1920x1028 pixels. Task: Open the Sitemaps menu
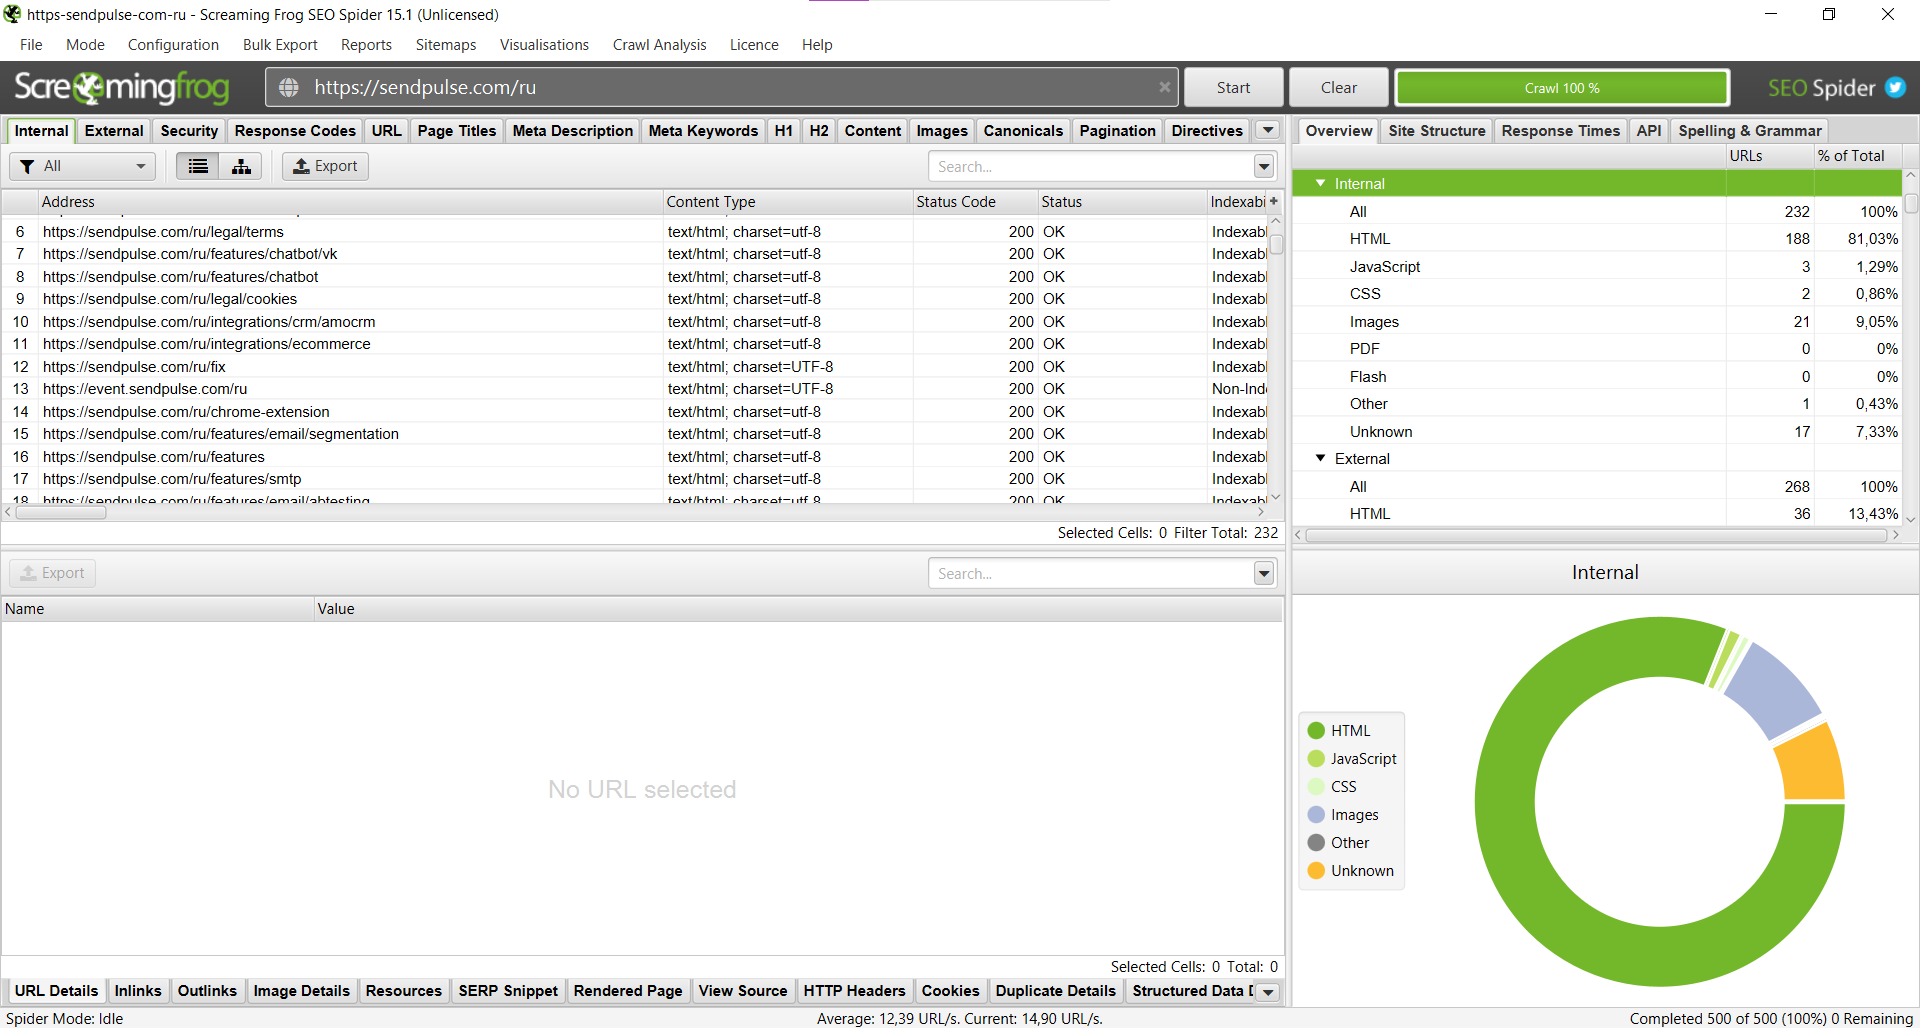pyautogui.click(x=446, y=45)
